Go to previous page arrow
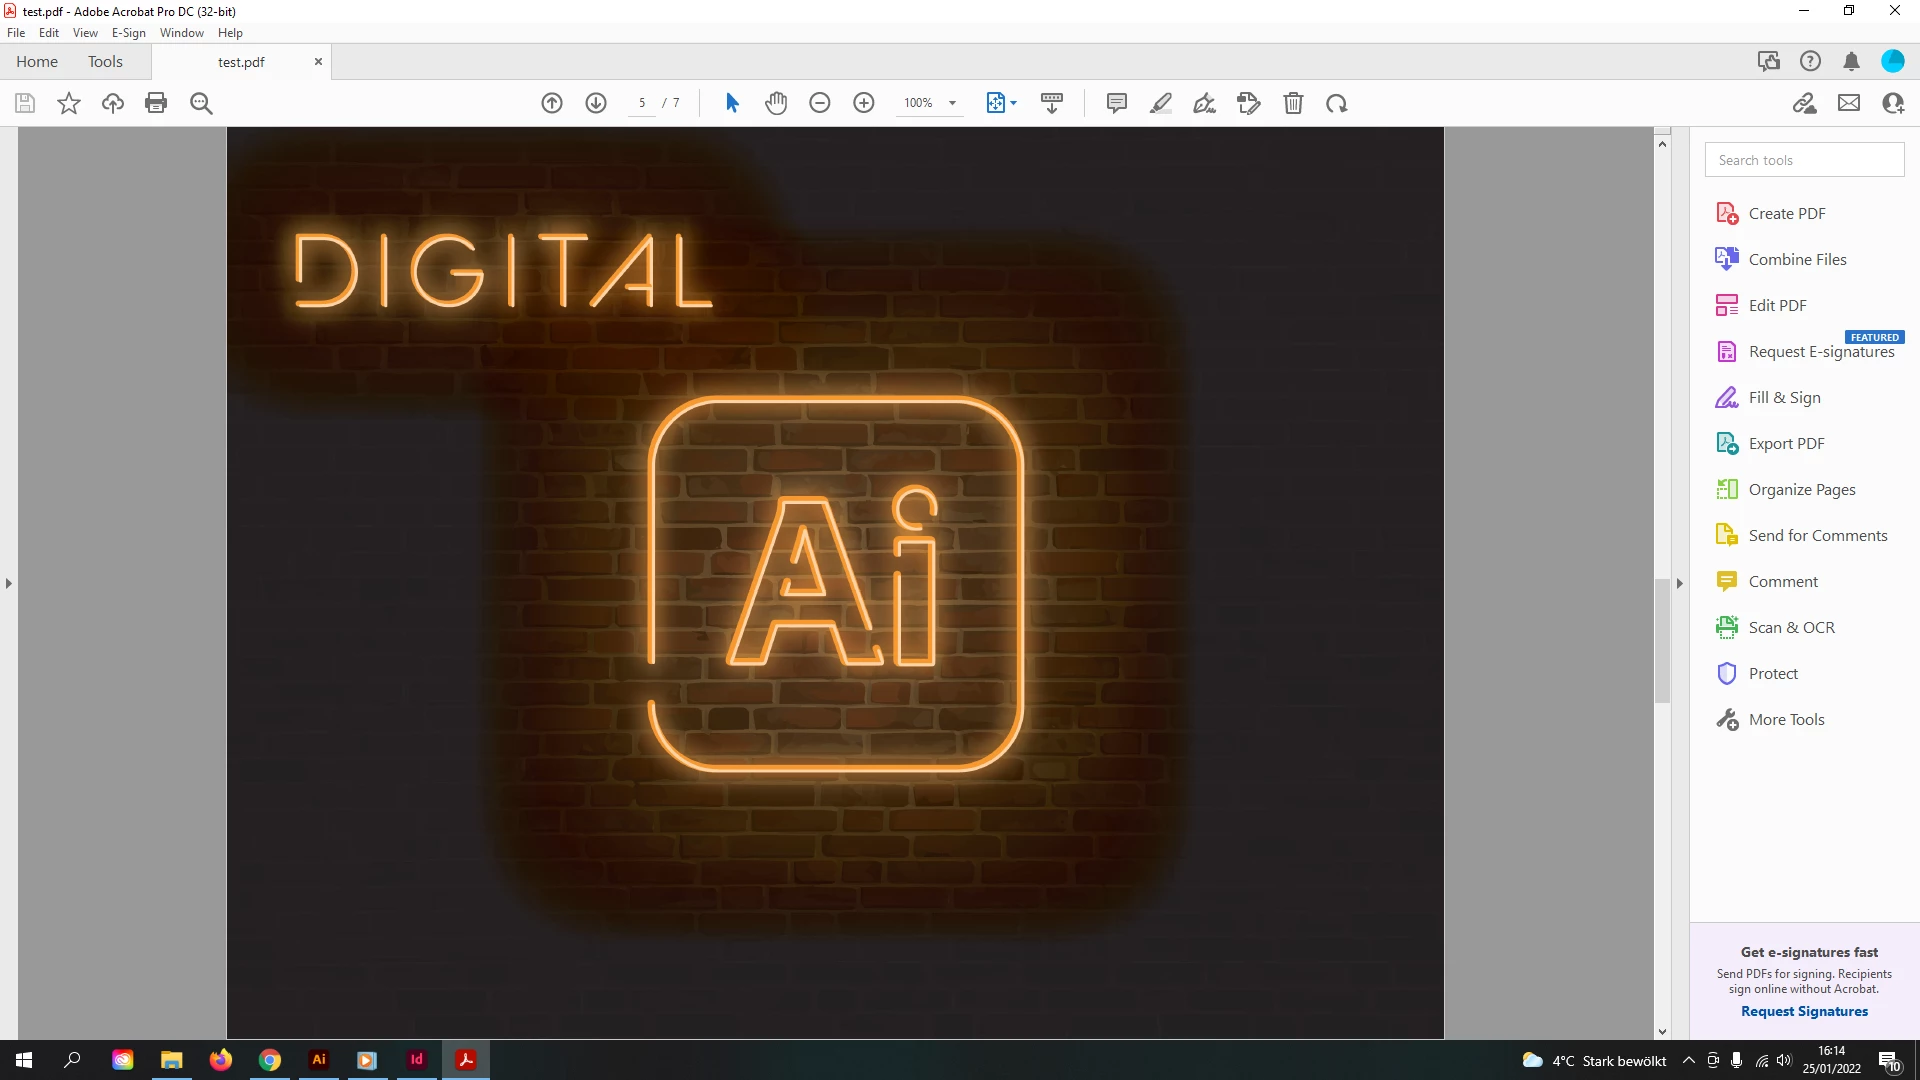Viewport: 1920px width, 1080px height. coord(552,103)
